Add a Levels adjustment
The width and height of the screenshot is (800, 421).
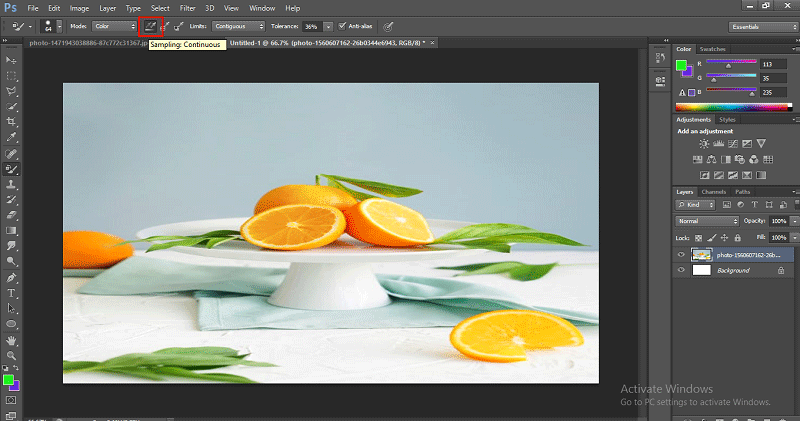pyautogui.click(x=718, y=144)
